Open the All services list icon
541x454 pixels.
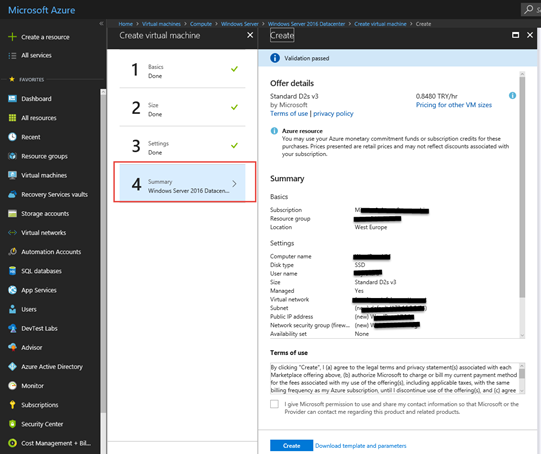(x=12, y=56)
